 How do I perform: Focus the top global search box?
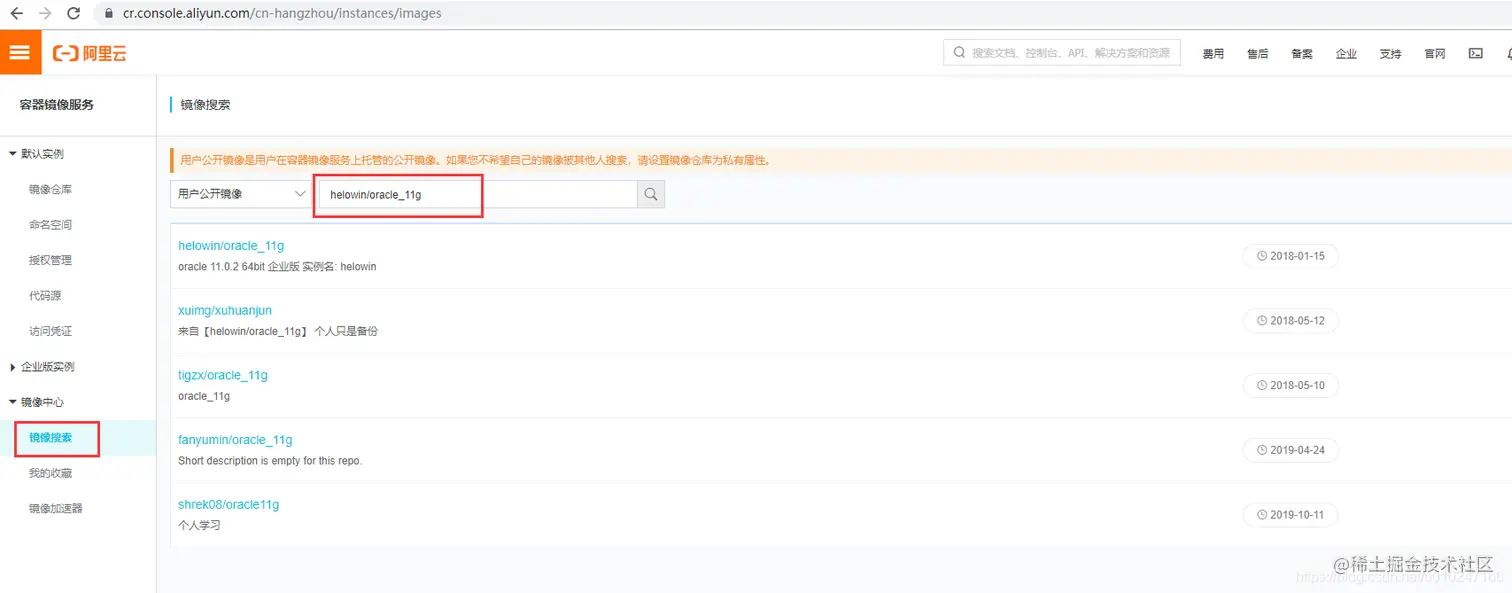pyautogui.click(x=1062, y=53)
